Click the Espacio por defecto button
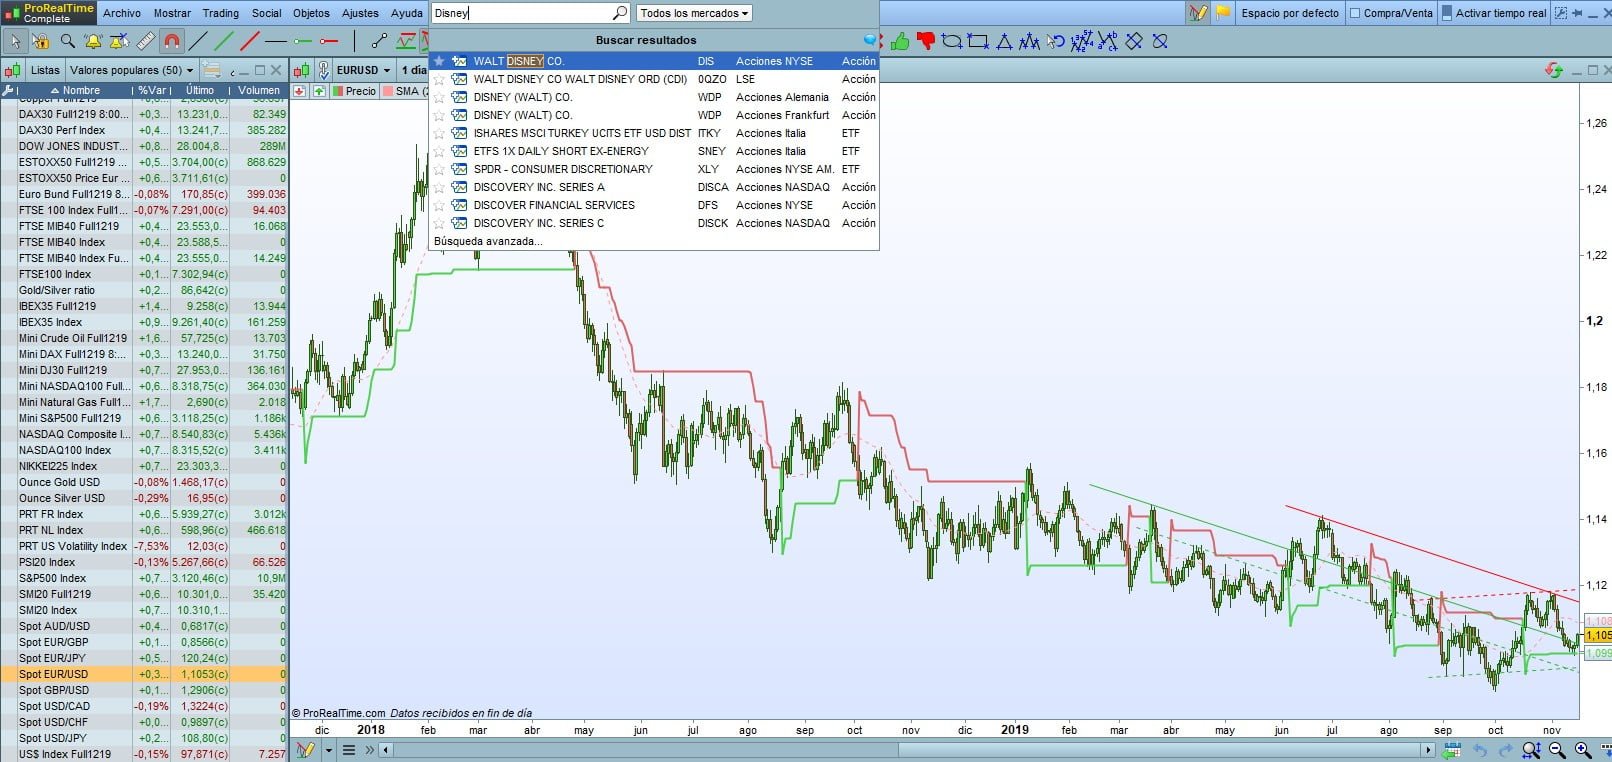 coord(1290,13)
